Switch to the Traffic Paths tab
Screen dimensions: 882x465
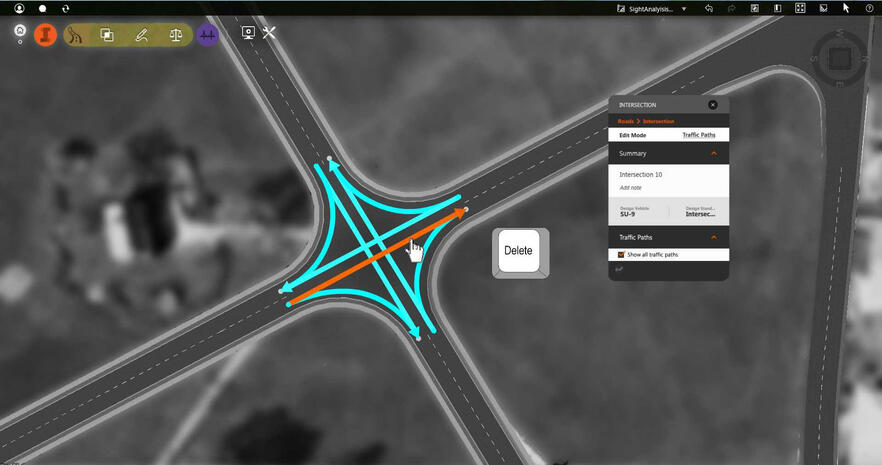click(698, 134)
